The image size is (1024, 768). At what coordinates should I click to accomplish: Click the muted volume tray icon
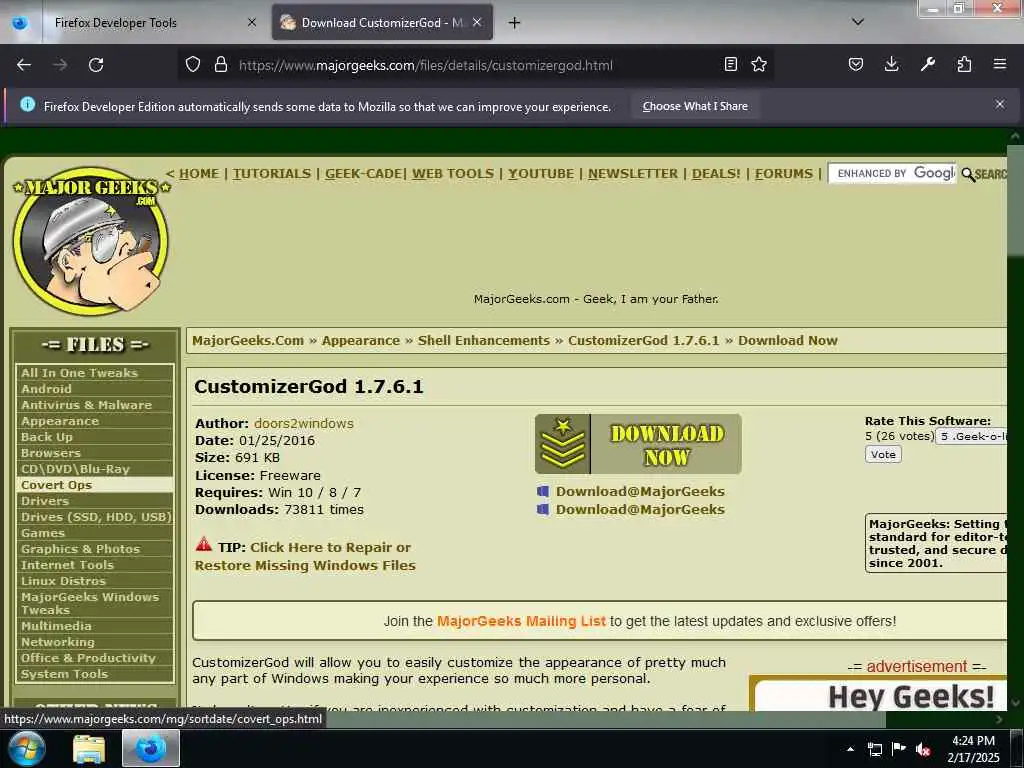[922, 750]
